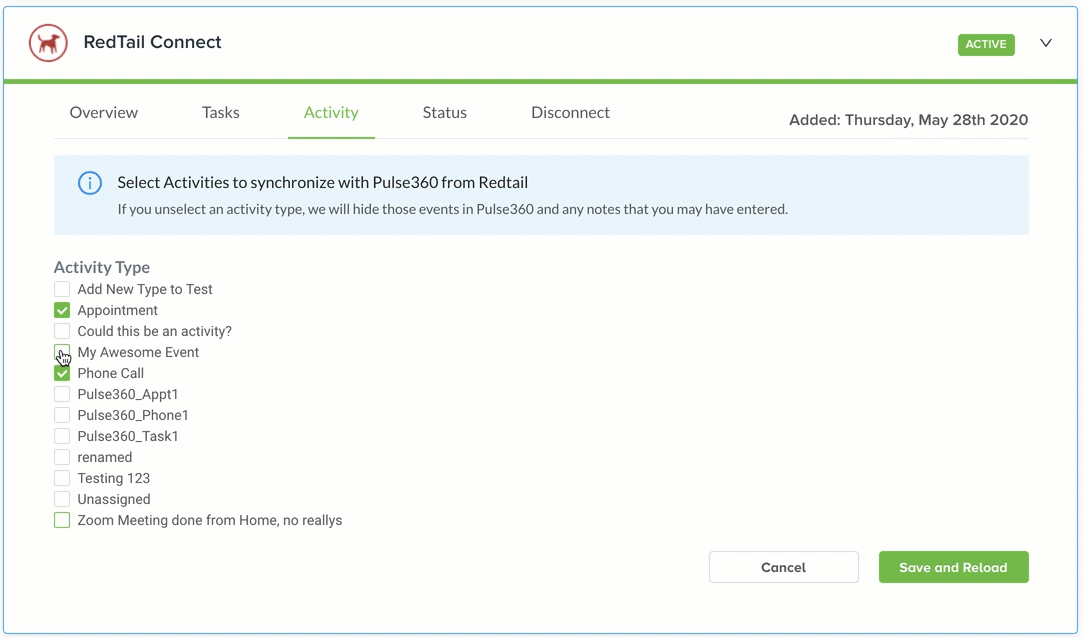Switch to the Overview tab

click(104, 113)
